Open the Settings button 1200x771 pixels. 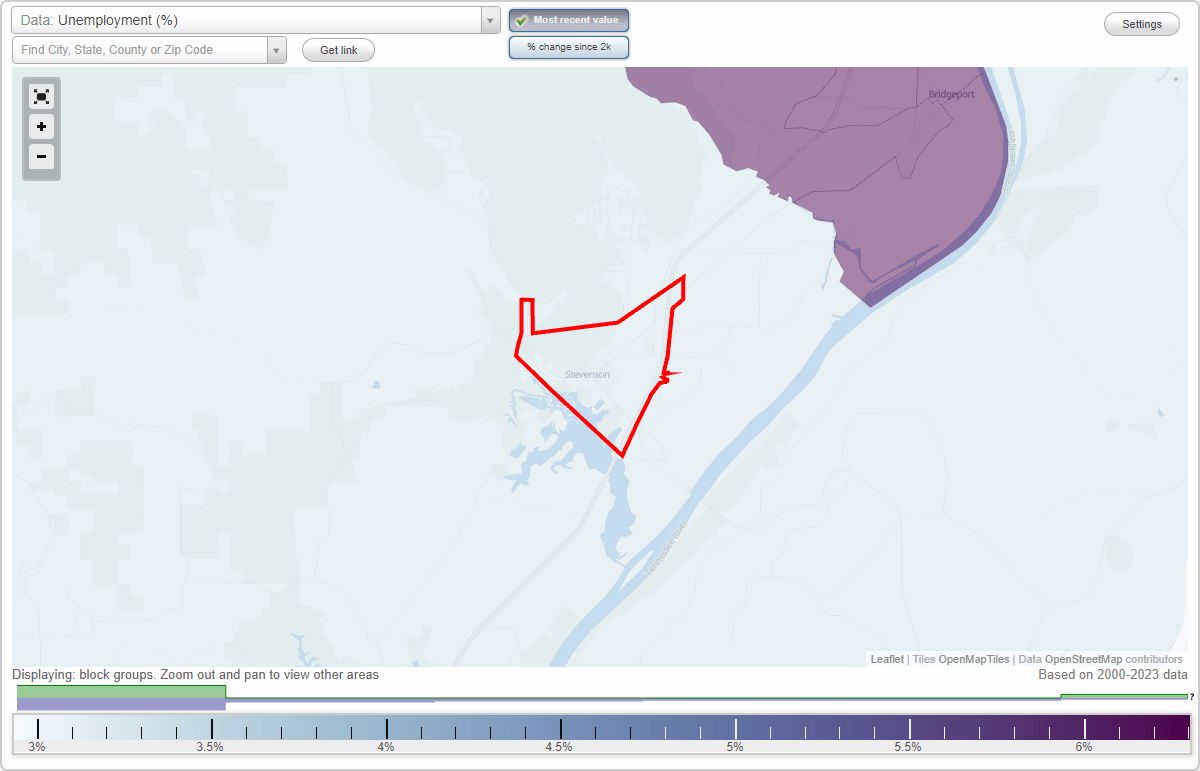(x=1141, y=23)
